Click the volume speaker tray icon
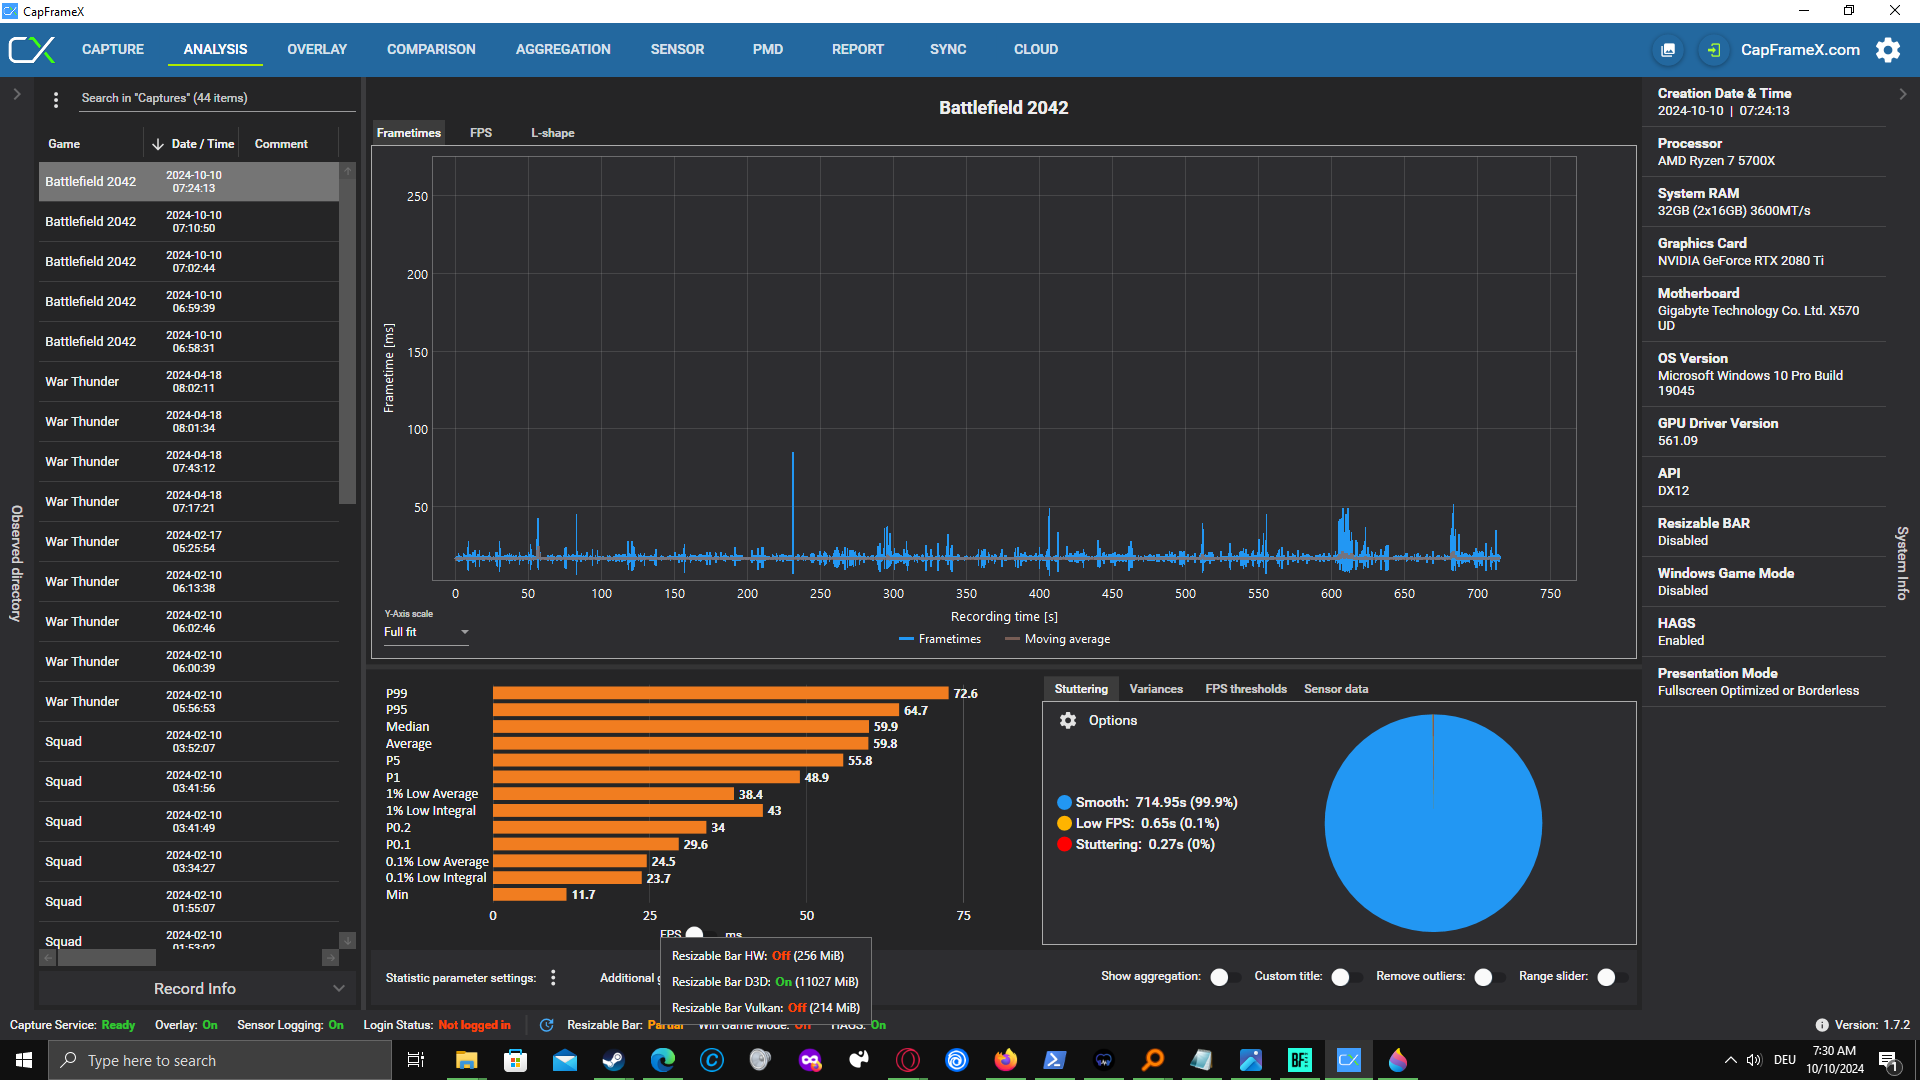The width and height of the screenshot is (1920, 1080). [x=1754, y=1060]
